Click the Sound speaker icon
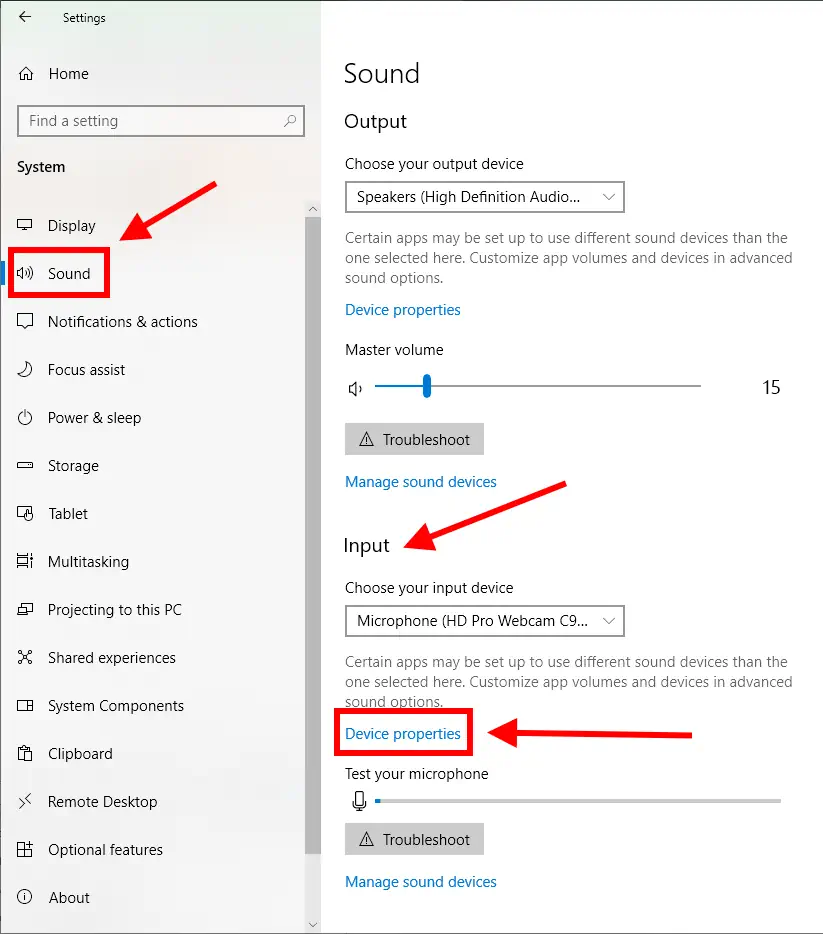Viewport: 823px width, 934px height. 26,272
